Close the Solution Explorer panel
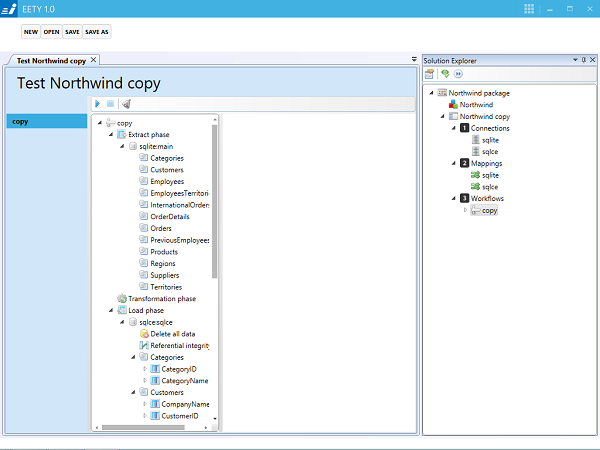The image size is (600, 450). [x=592, y=60]
